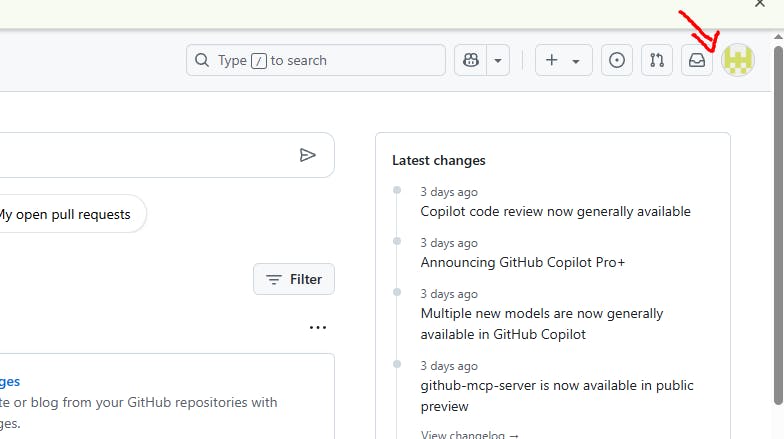Click the search magnifier icon
This screenshot has width=784, height=439.
[x=202, y=60]
